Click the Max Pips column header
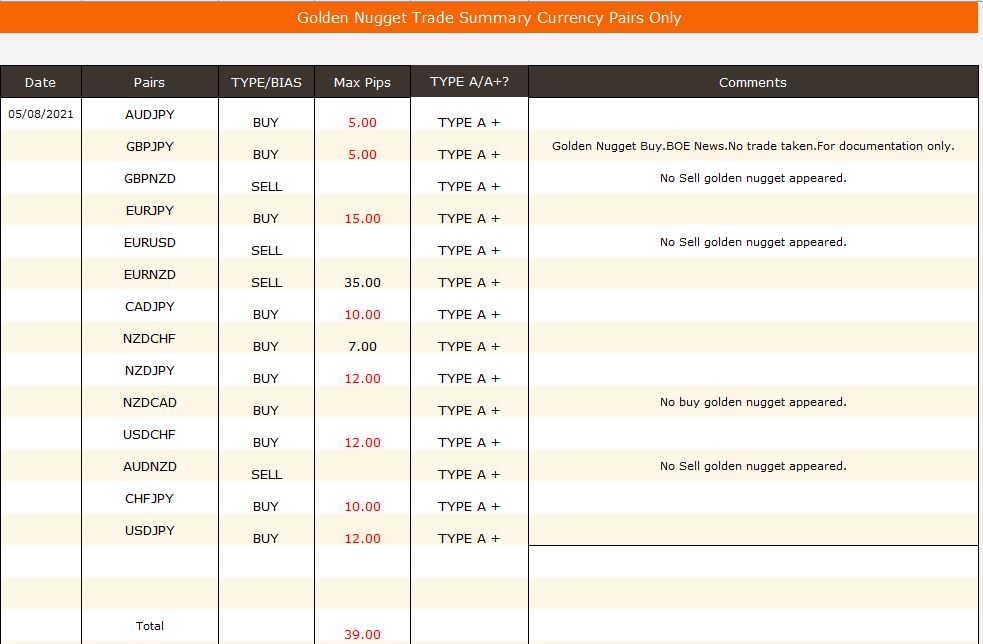 [362, 82]
